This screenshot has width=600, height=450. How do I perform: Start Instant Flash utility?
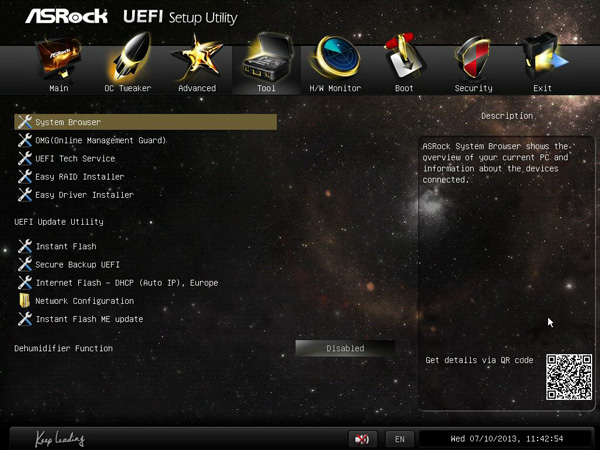coord(66,246)
